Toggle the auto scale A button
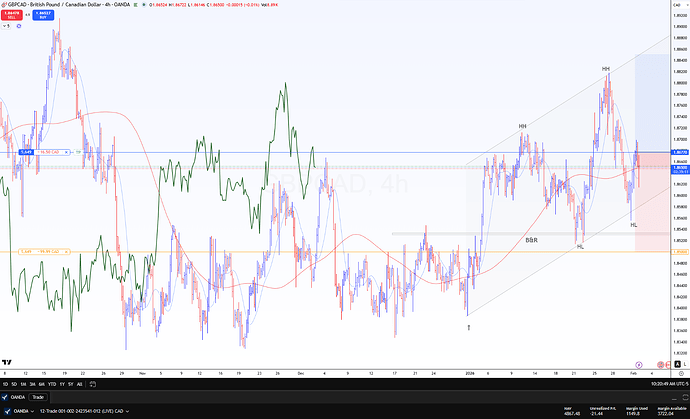Viewport: 690px width, 419px height. [x=678, y=364]
